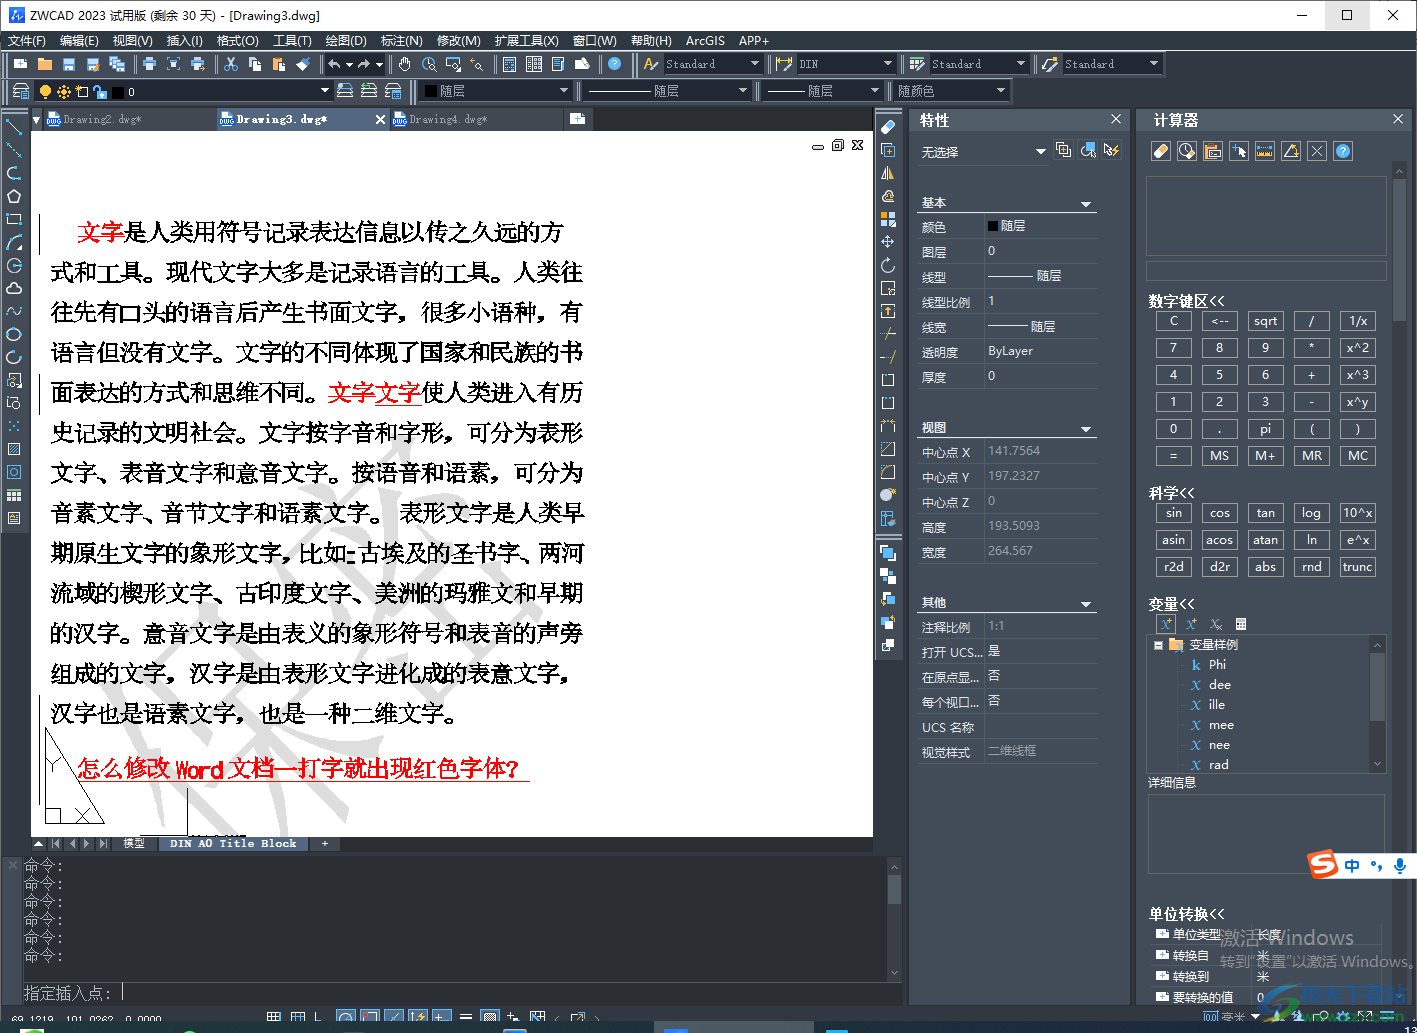Click the Select Objects icon in Properties
The height and width of the screenshot is (1033, 1417).
pyautogui.click(x=1088, y=150)
